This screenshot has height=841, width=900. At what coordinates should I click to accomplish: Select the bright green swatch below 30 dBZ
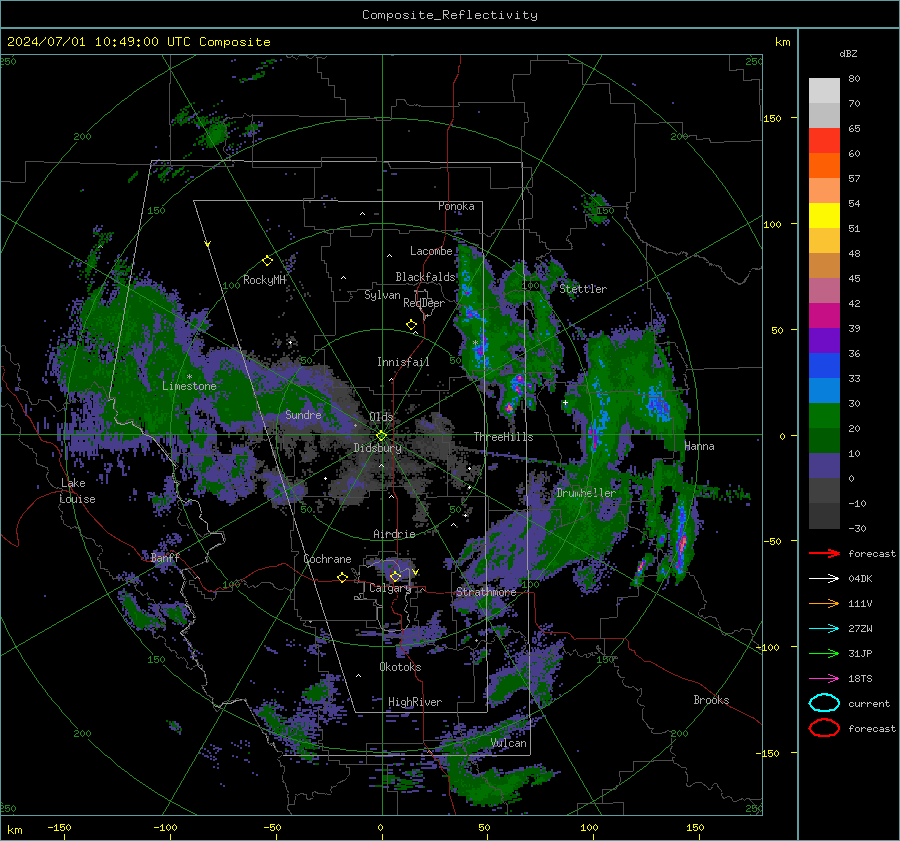point(824,415)
